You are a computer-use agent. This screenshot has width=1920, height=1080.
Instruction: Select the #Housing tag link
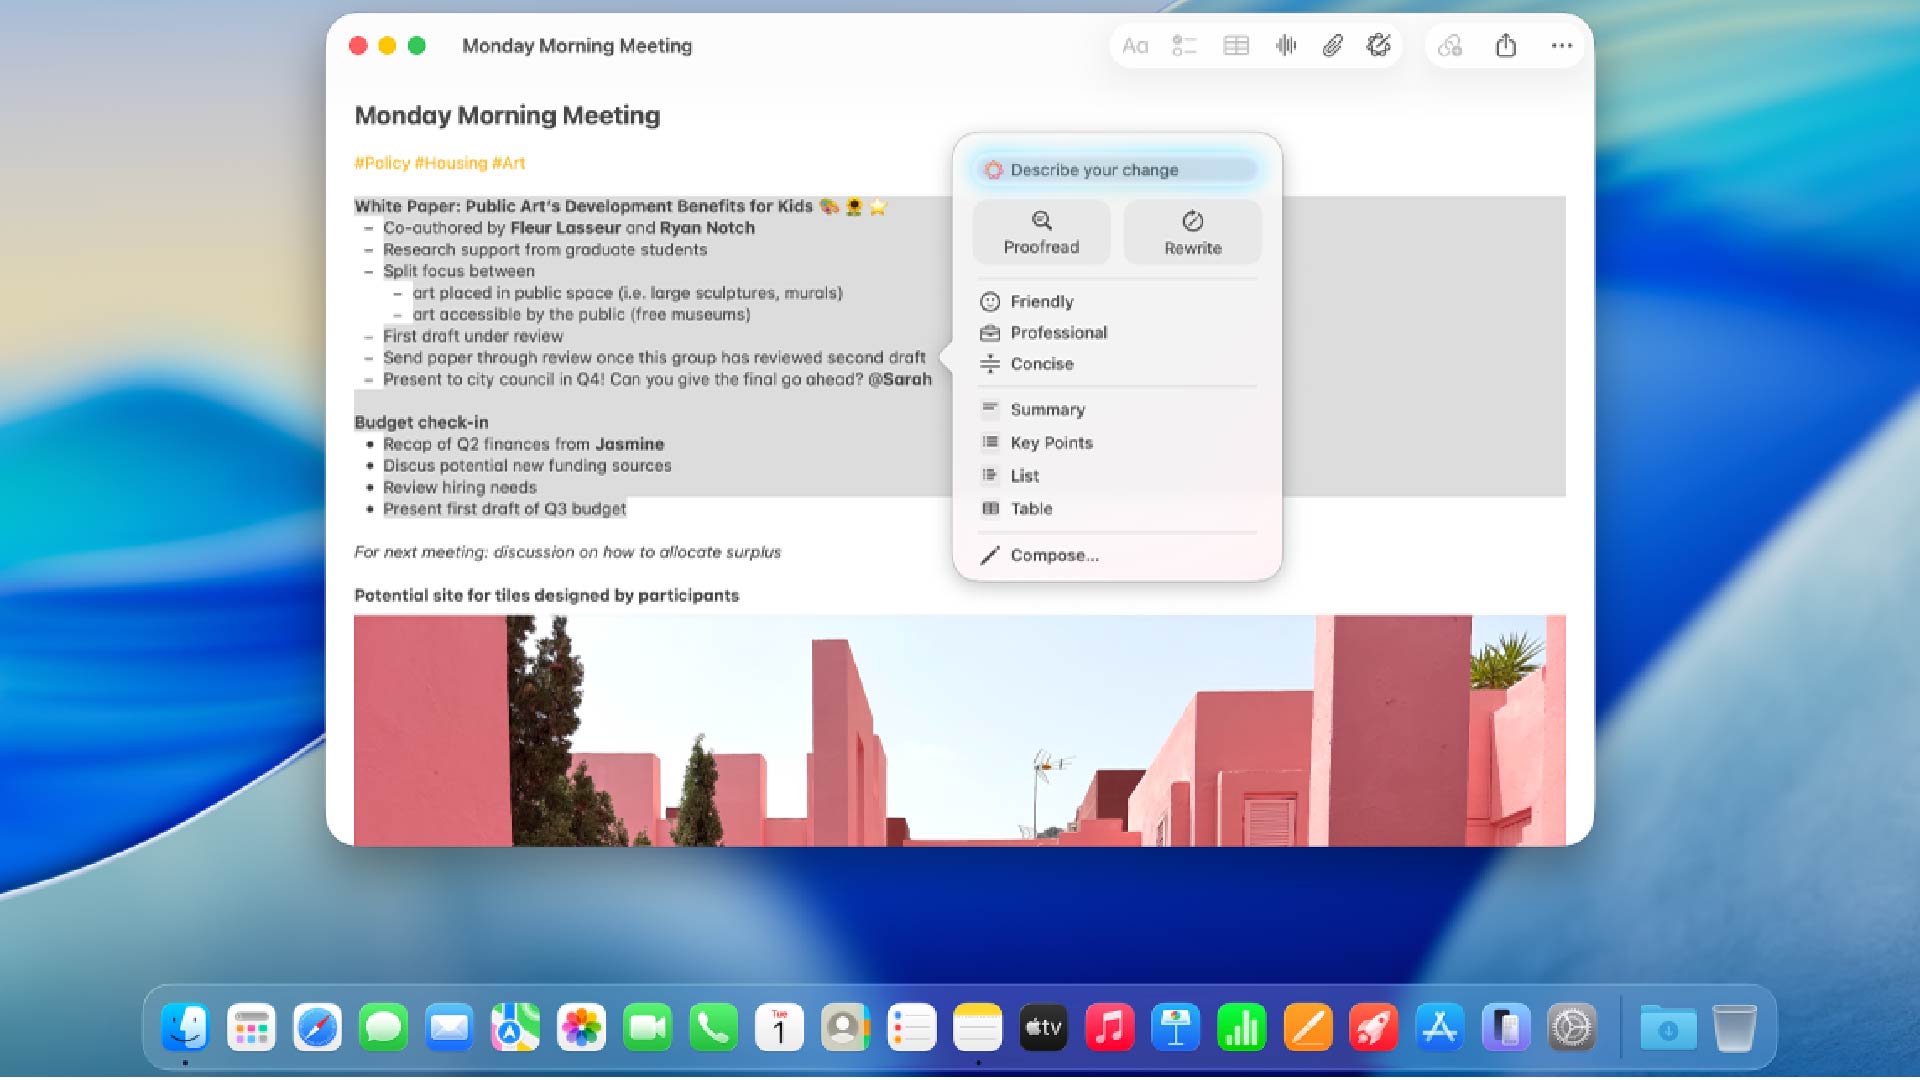click(449, 162)
